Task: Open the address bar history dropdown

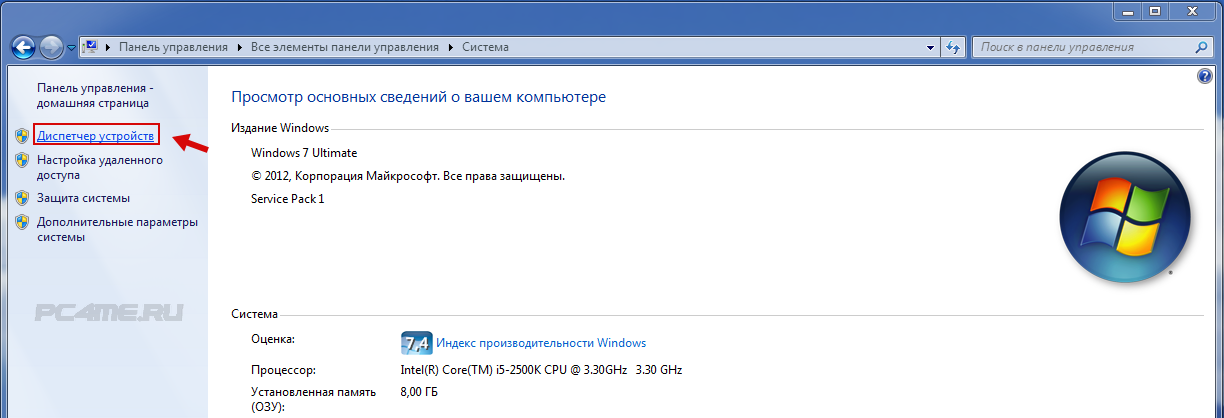Action: tap(931, 47)
